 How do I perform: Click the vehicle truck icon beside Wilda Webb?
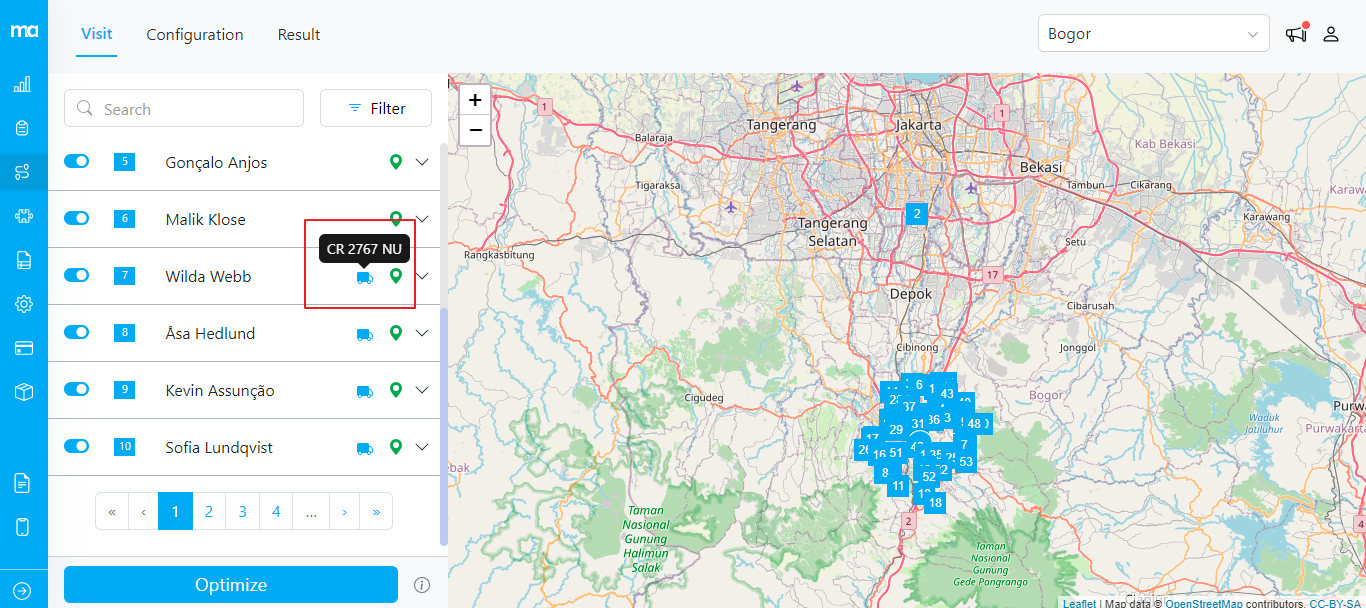click(x=363, y=277)
